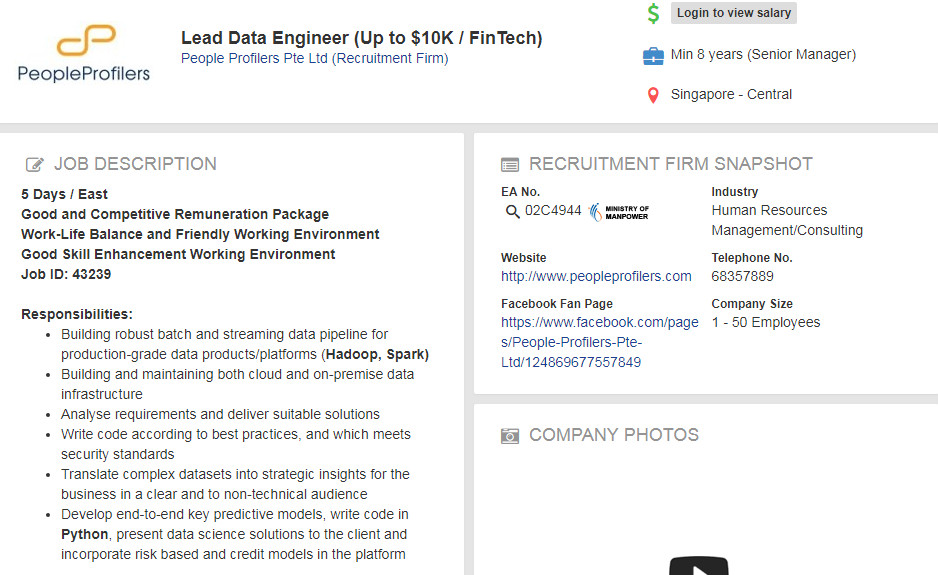
Task: Play the company video thumbnail
Action: (698, 567)
